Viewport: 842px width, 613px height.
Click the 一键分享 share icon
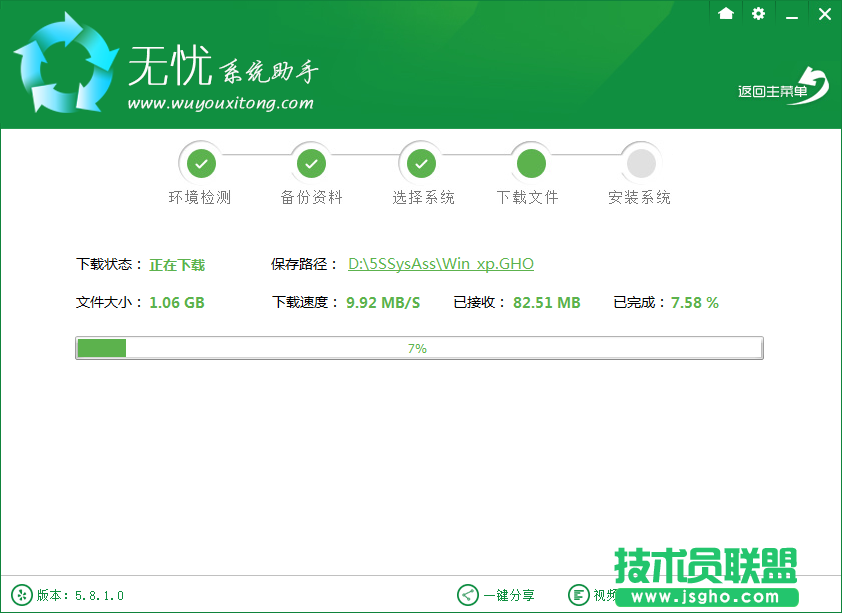(x=468, y=595)
